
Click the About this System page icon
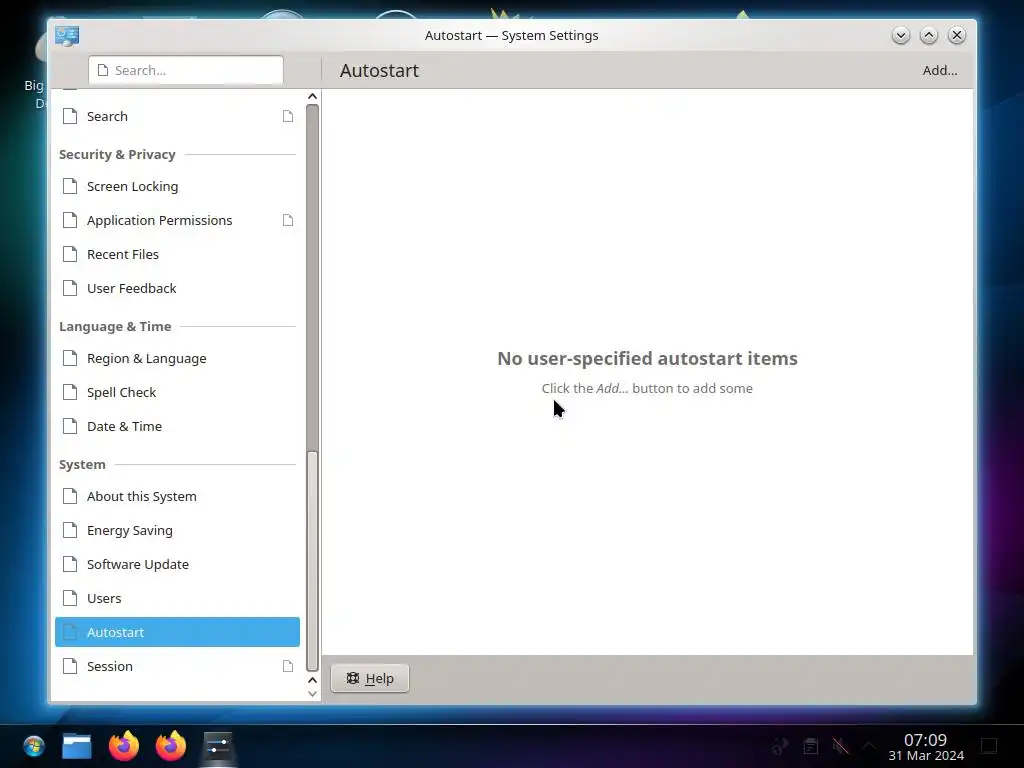pos(70,496)
